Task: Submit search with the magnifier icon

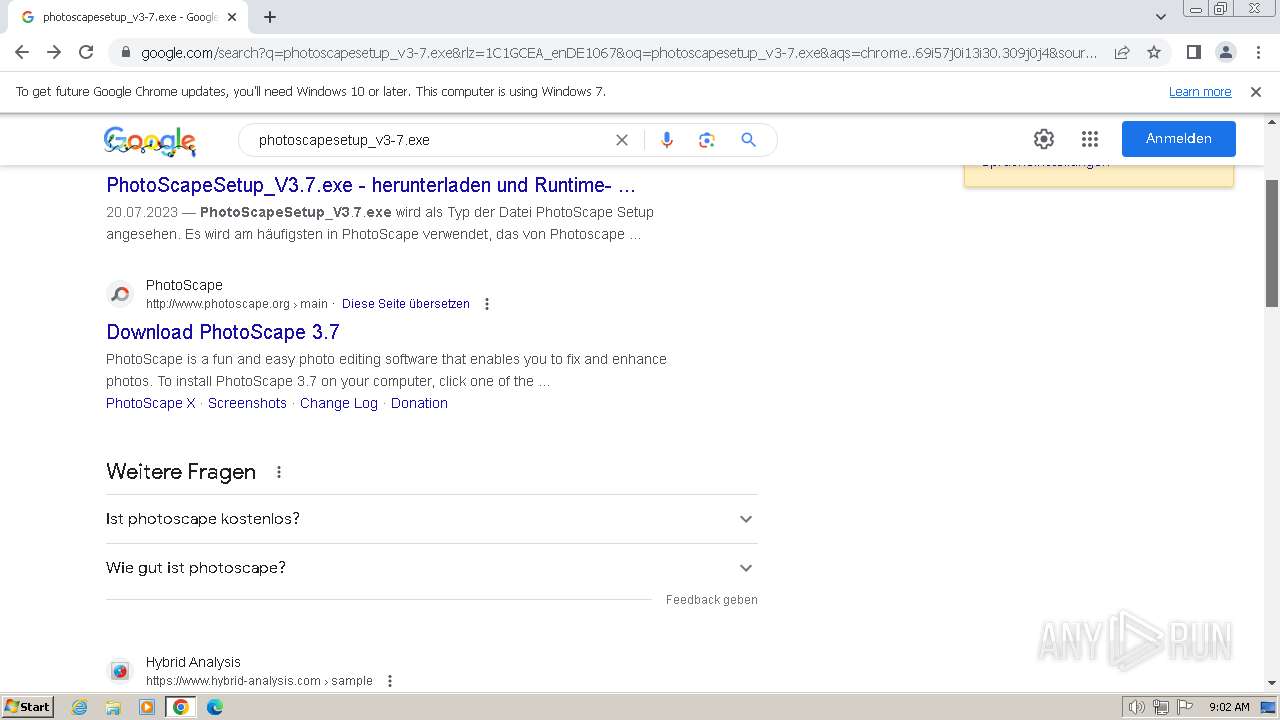Action: coord(748,140)
